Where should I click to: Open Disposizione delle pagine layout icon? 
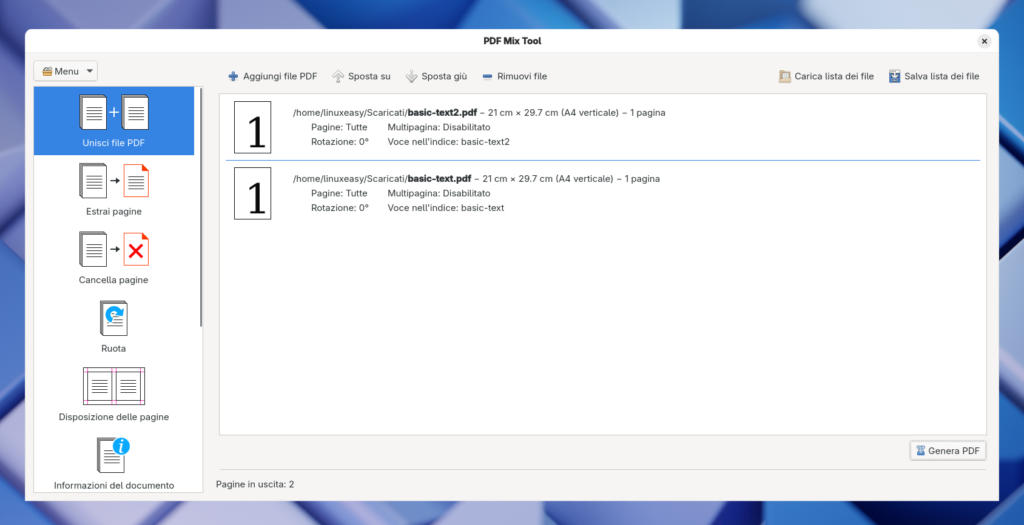(114, 386)
